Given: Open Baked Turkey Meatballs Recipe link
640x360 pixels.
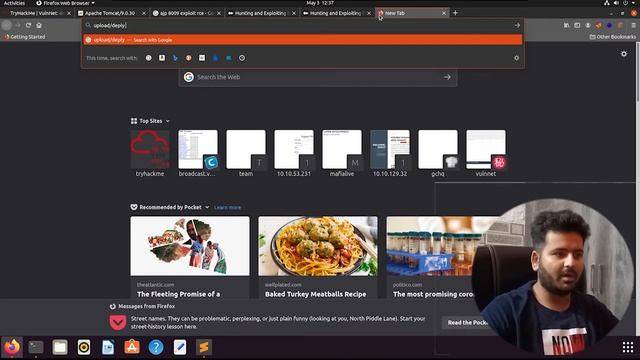Looking at the screenshot, I should point(316,294).
